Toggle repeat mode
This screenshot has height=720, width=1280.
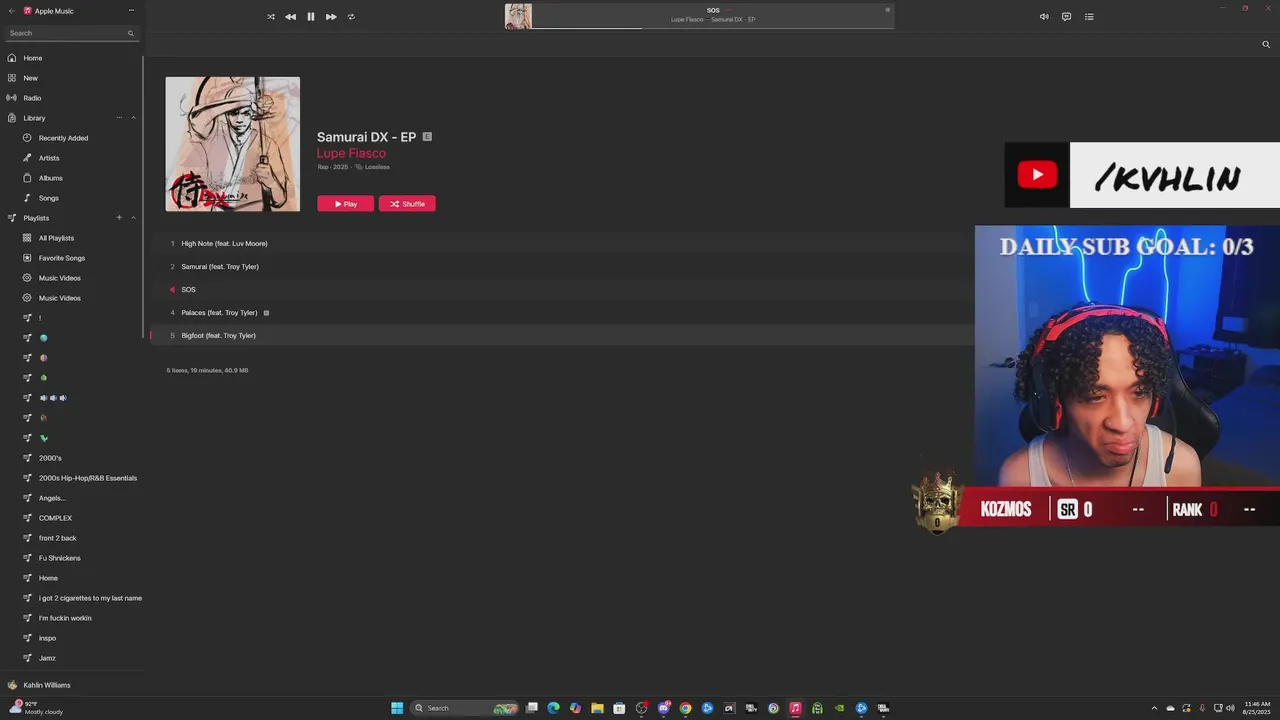click(351, 17)
